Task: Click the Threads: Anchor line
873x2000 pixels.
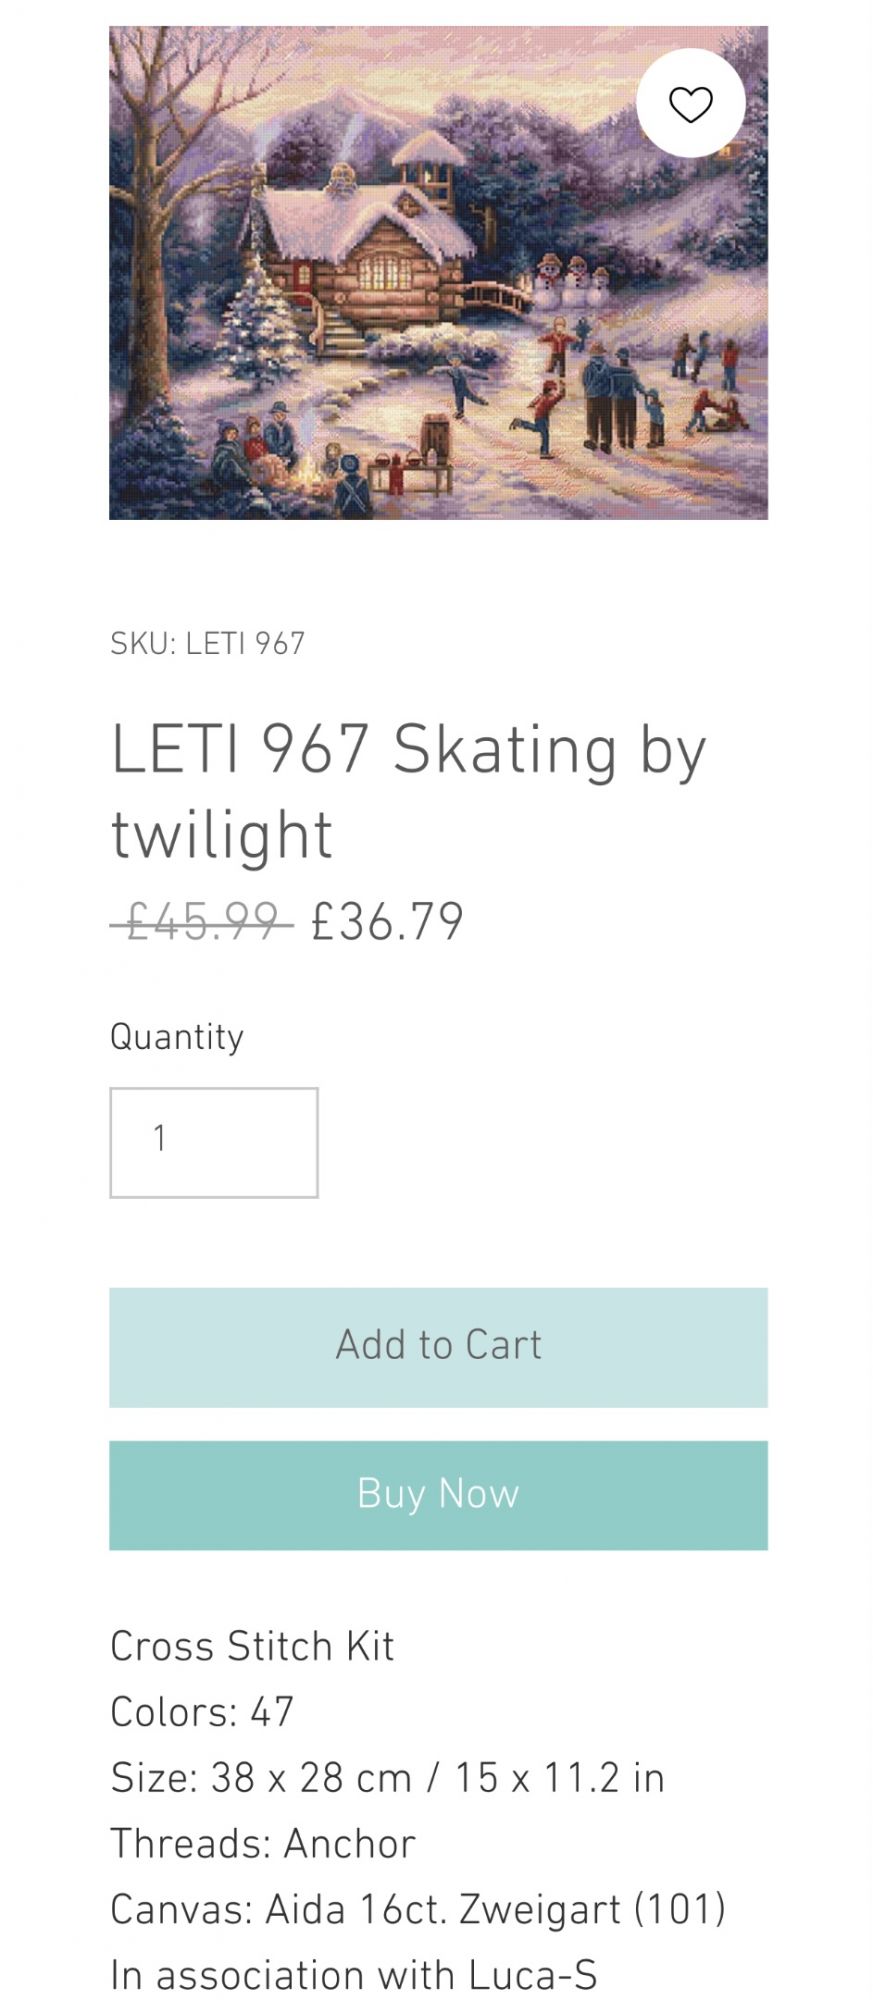Action: (262, 1843)
